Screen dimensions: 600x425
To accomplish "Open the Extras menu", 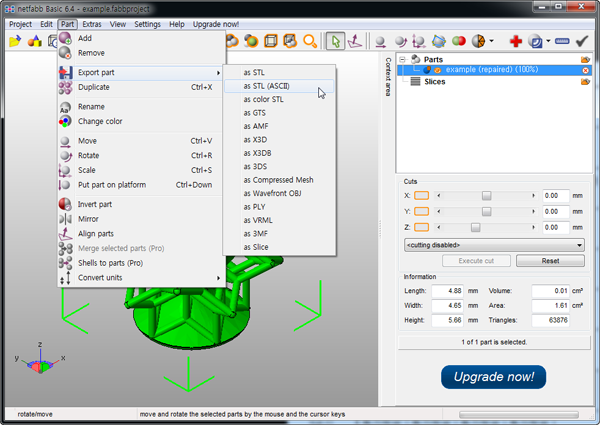I will click(92, 24).
